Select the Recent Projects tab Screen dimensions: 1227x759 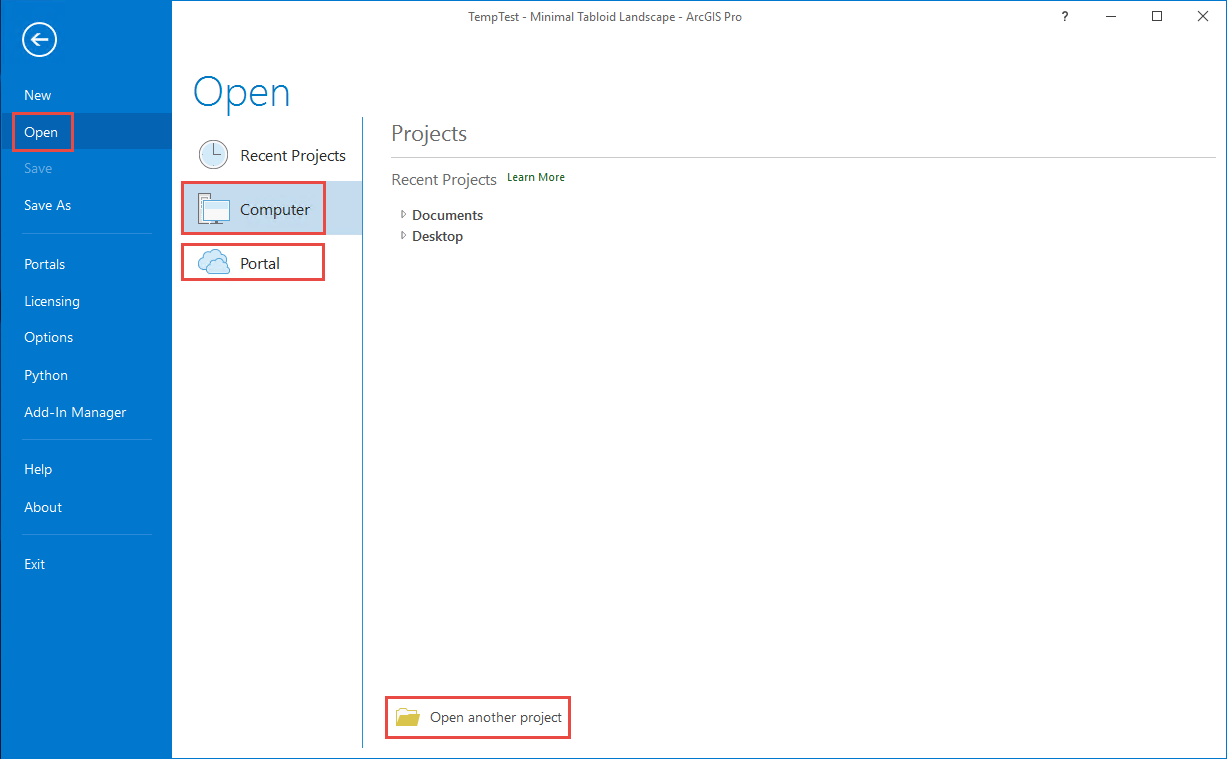coord(293,155)
